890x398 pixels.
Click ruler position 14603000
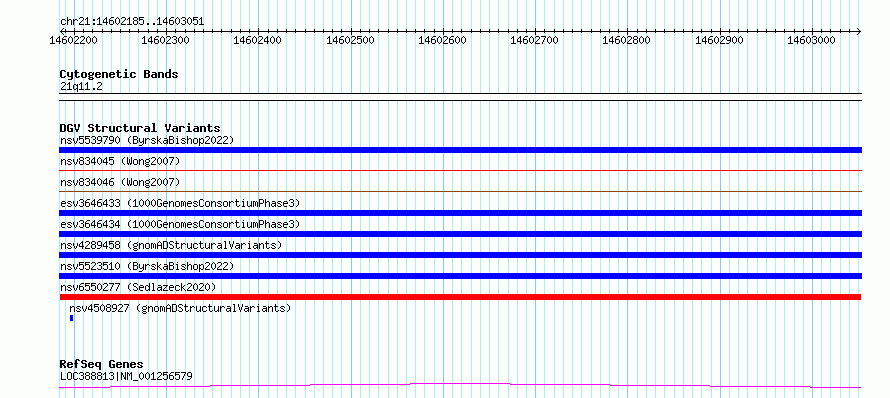coord(812,40)
